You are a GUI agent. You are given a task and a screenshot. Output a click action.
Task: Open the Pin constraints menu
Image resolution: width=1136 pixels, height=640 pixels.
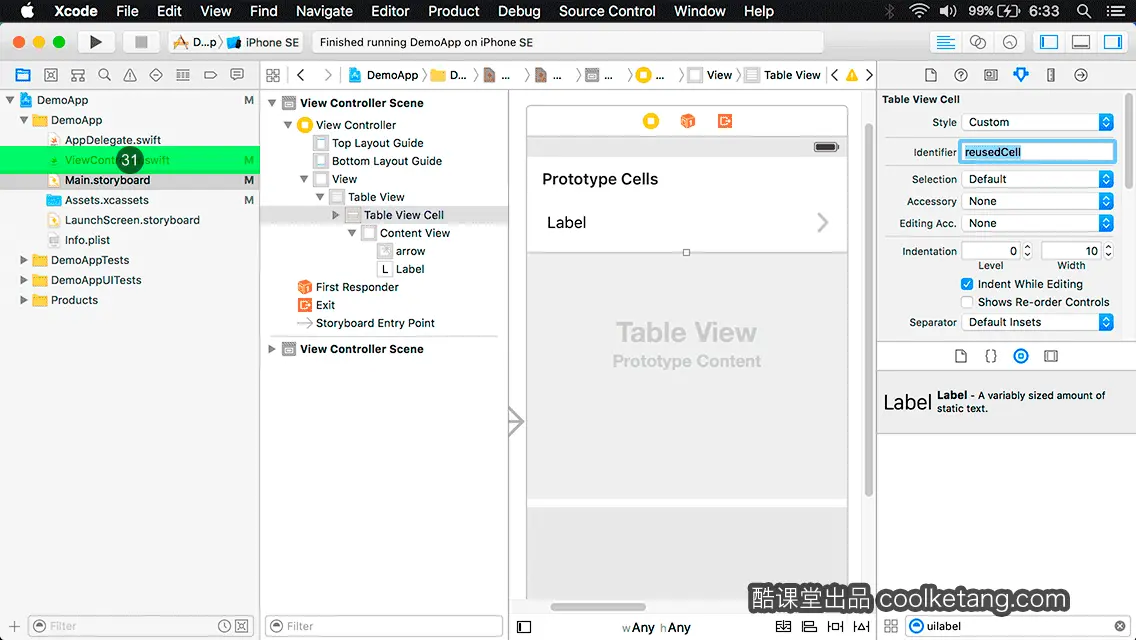tap(835, 626)
